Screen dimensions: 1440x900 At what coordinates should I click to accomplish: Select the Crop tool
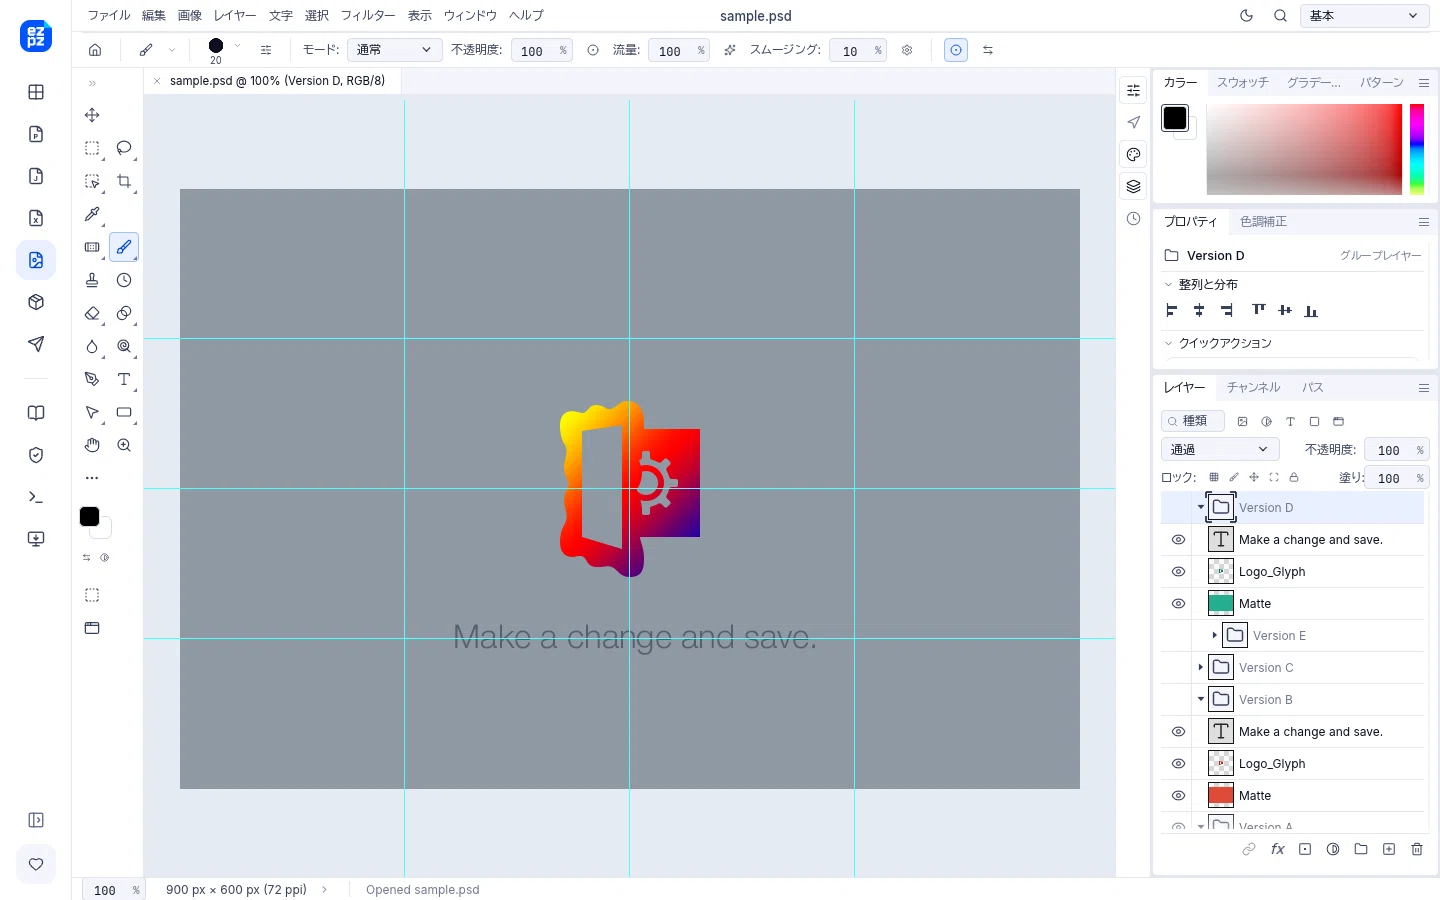(124, 181)
